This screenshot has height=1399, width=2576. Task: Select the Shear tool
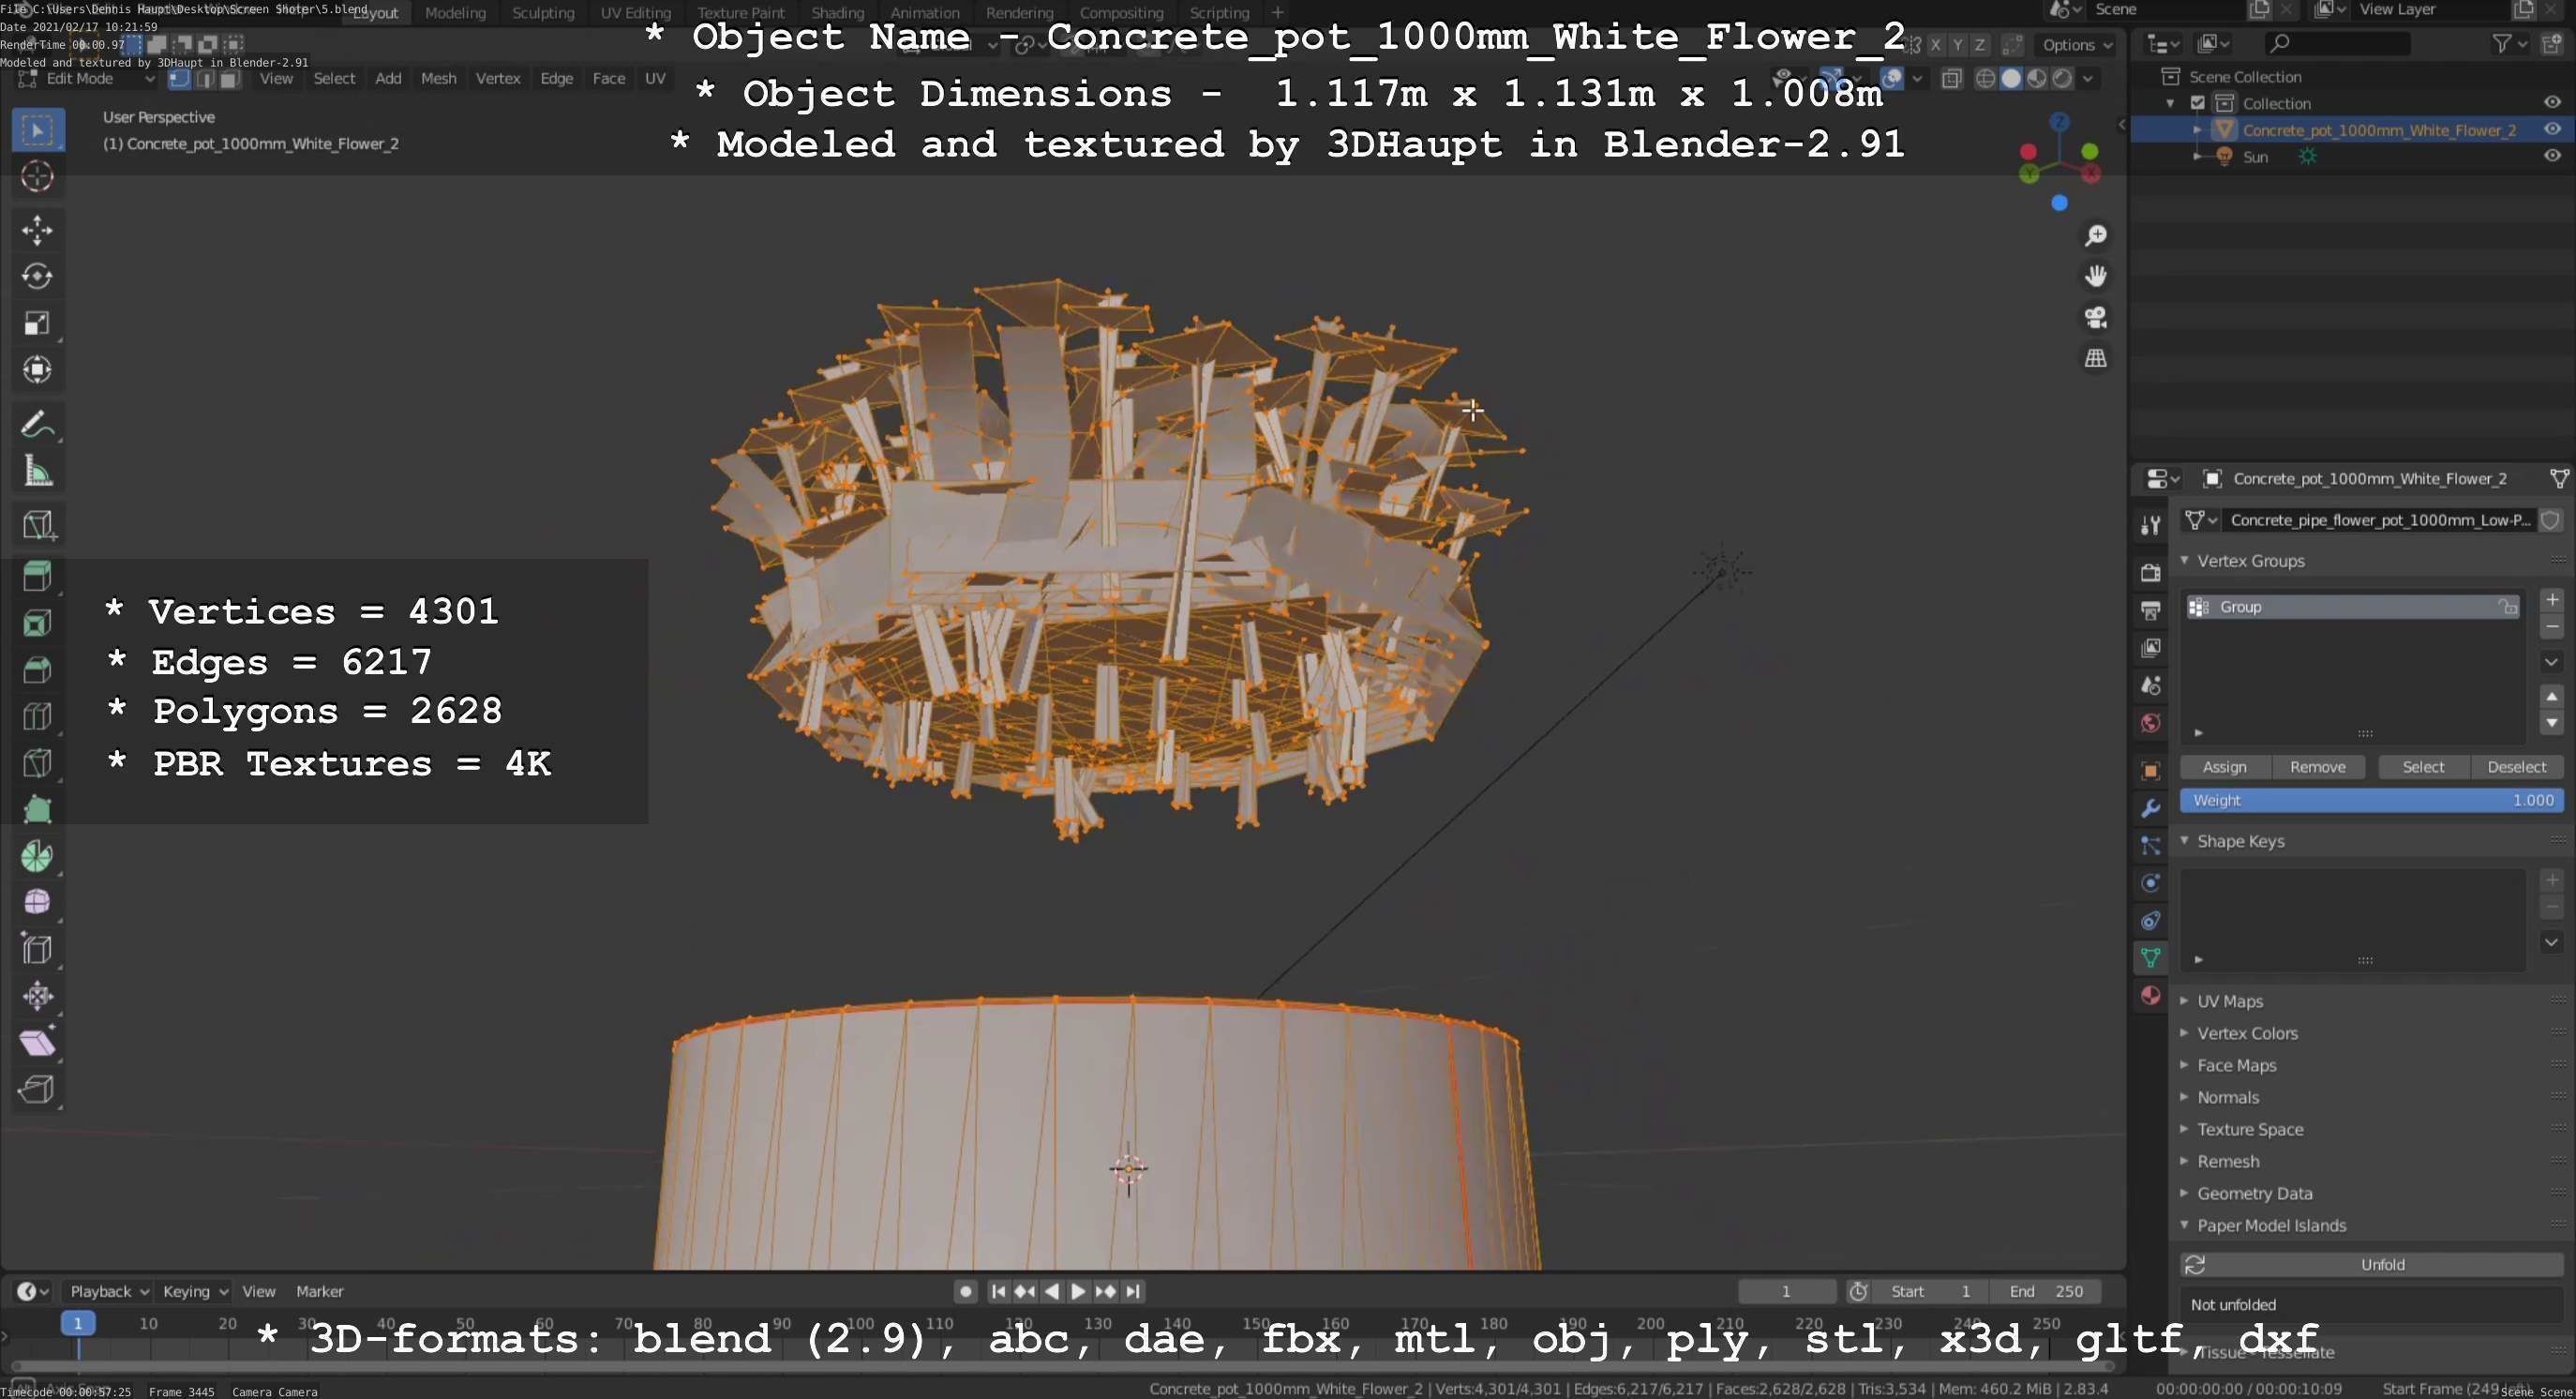[x=38, y=1043]
